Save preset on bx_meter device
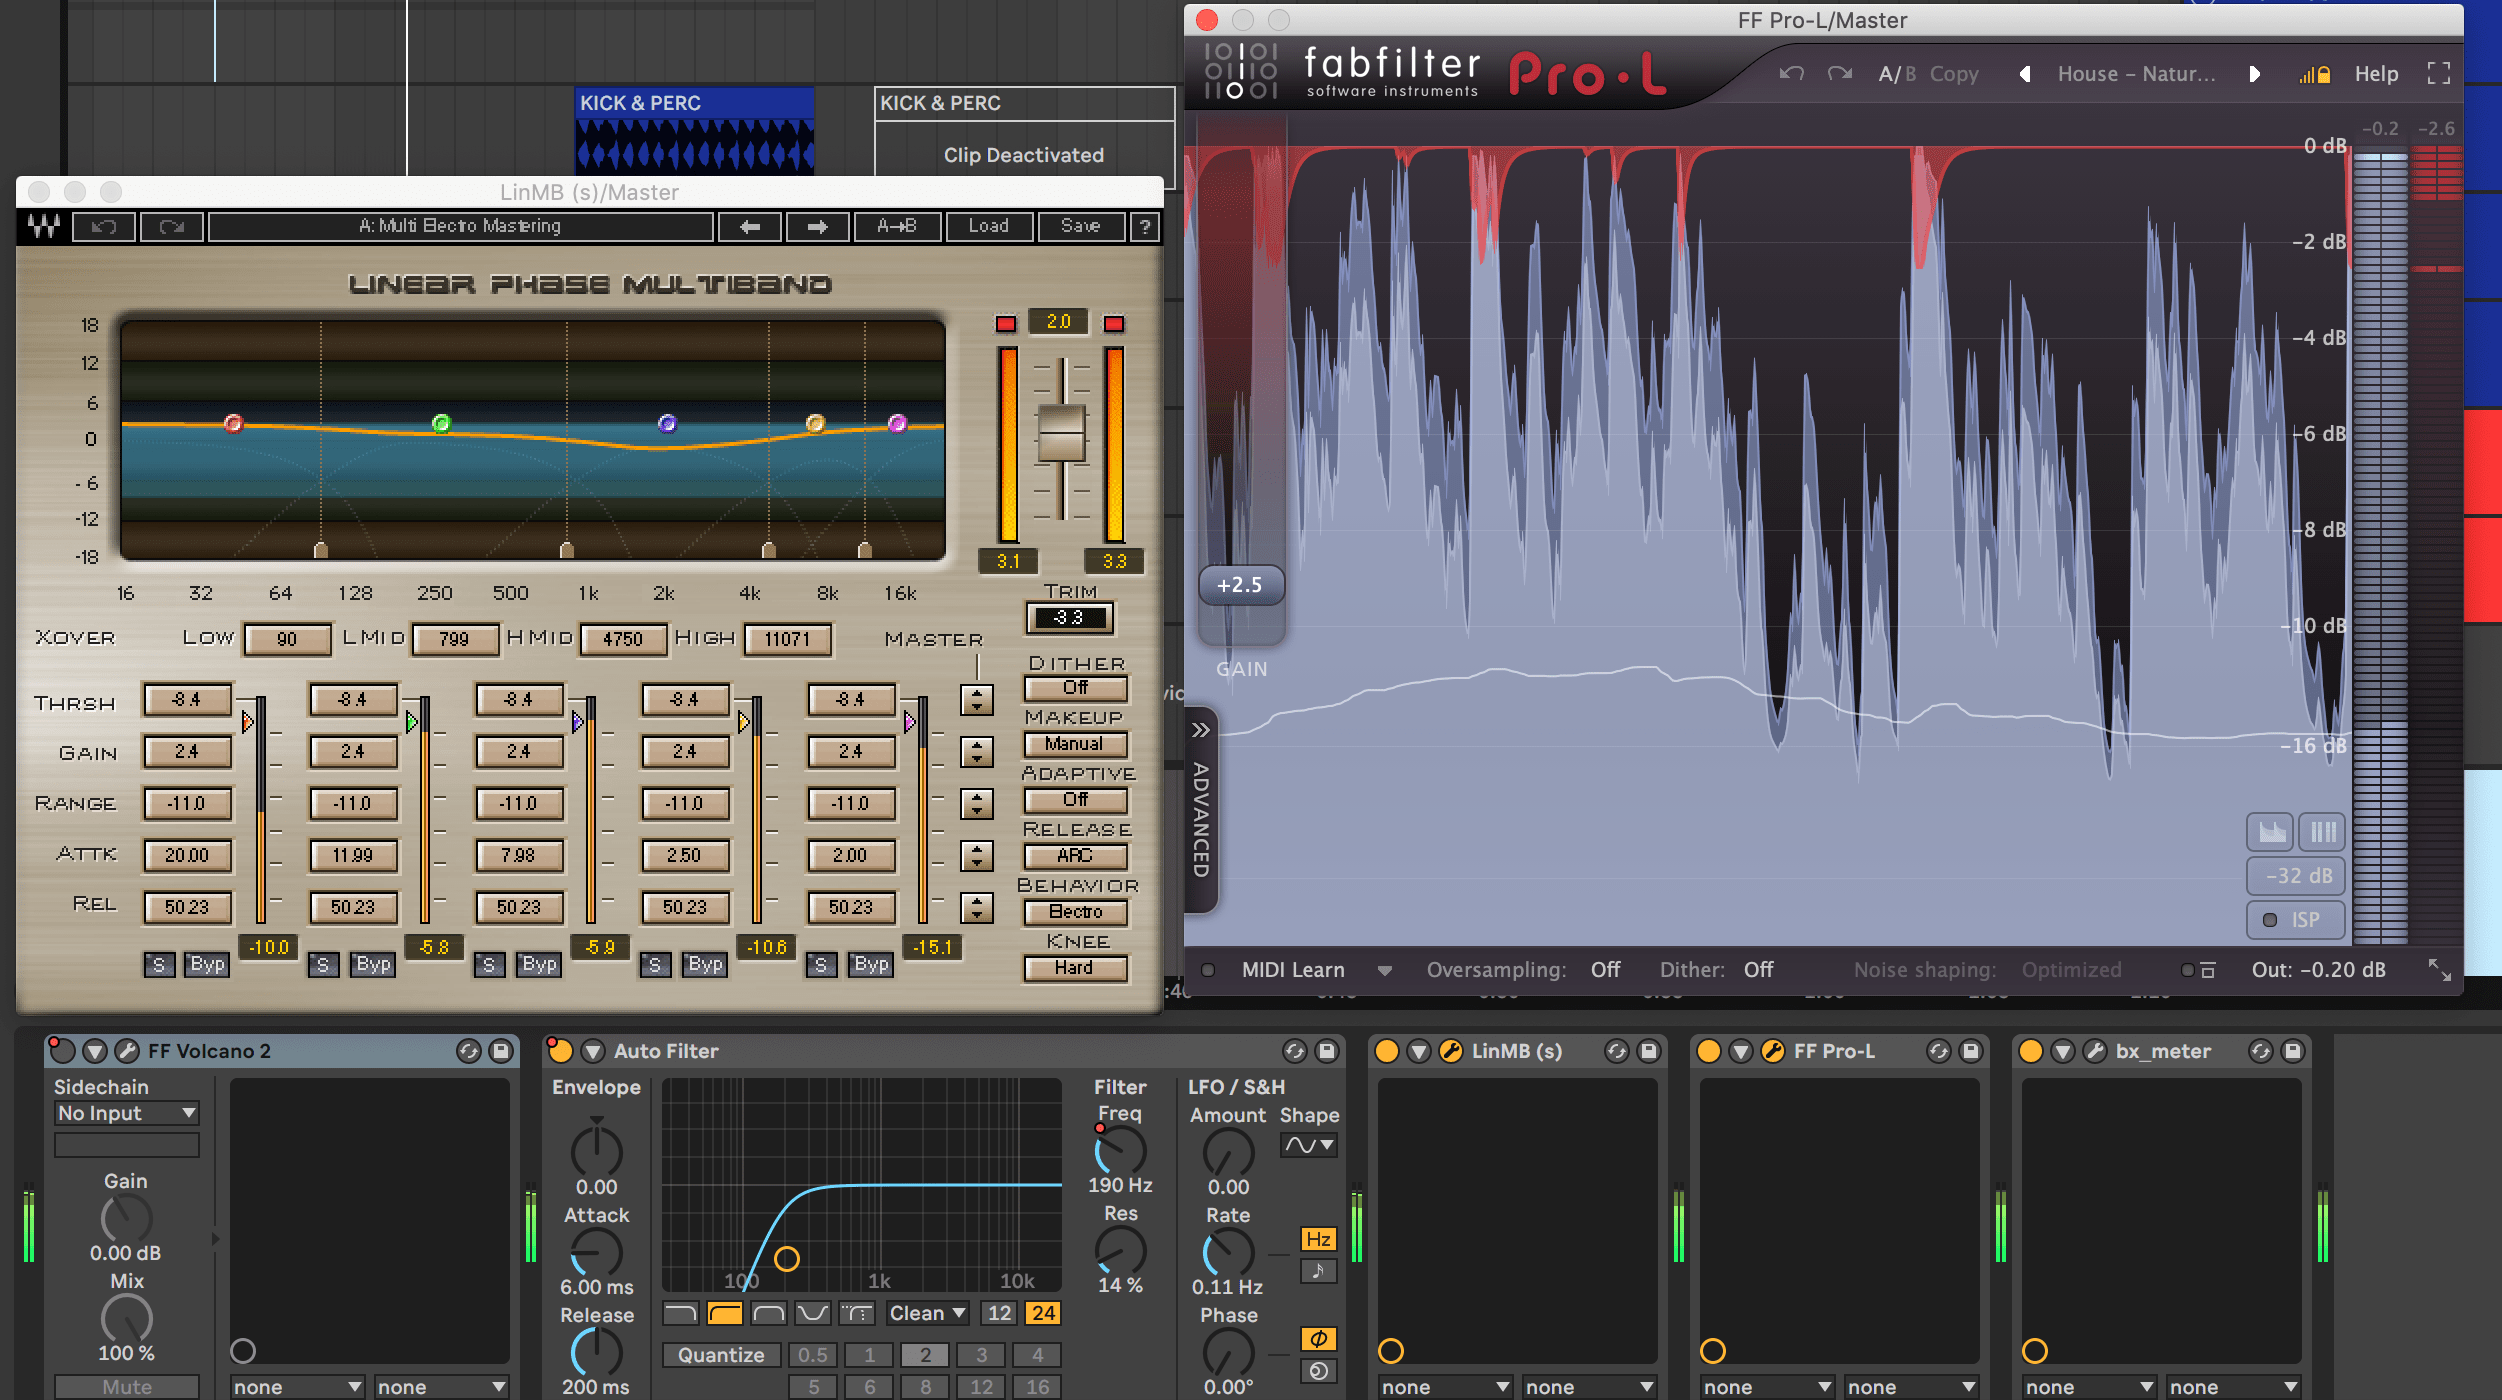 click(x=2293, y=1051)
